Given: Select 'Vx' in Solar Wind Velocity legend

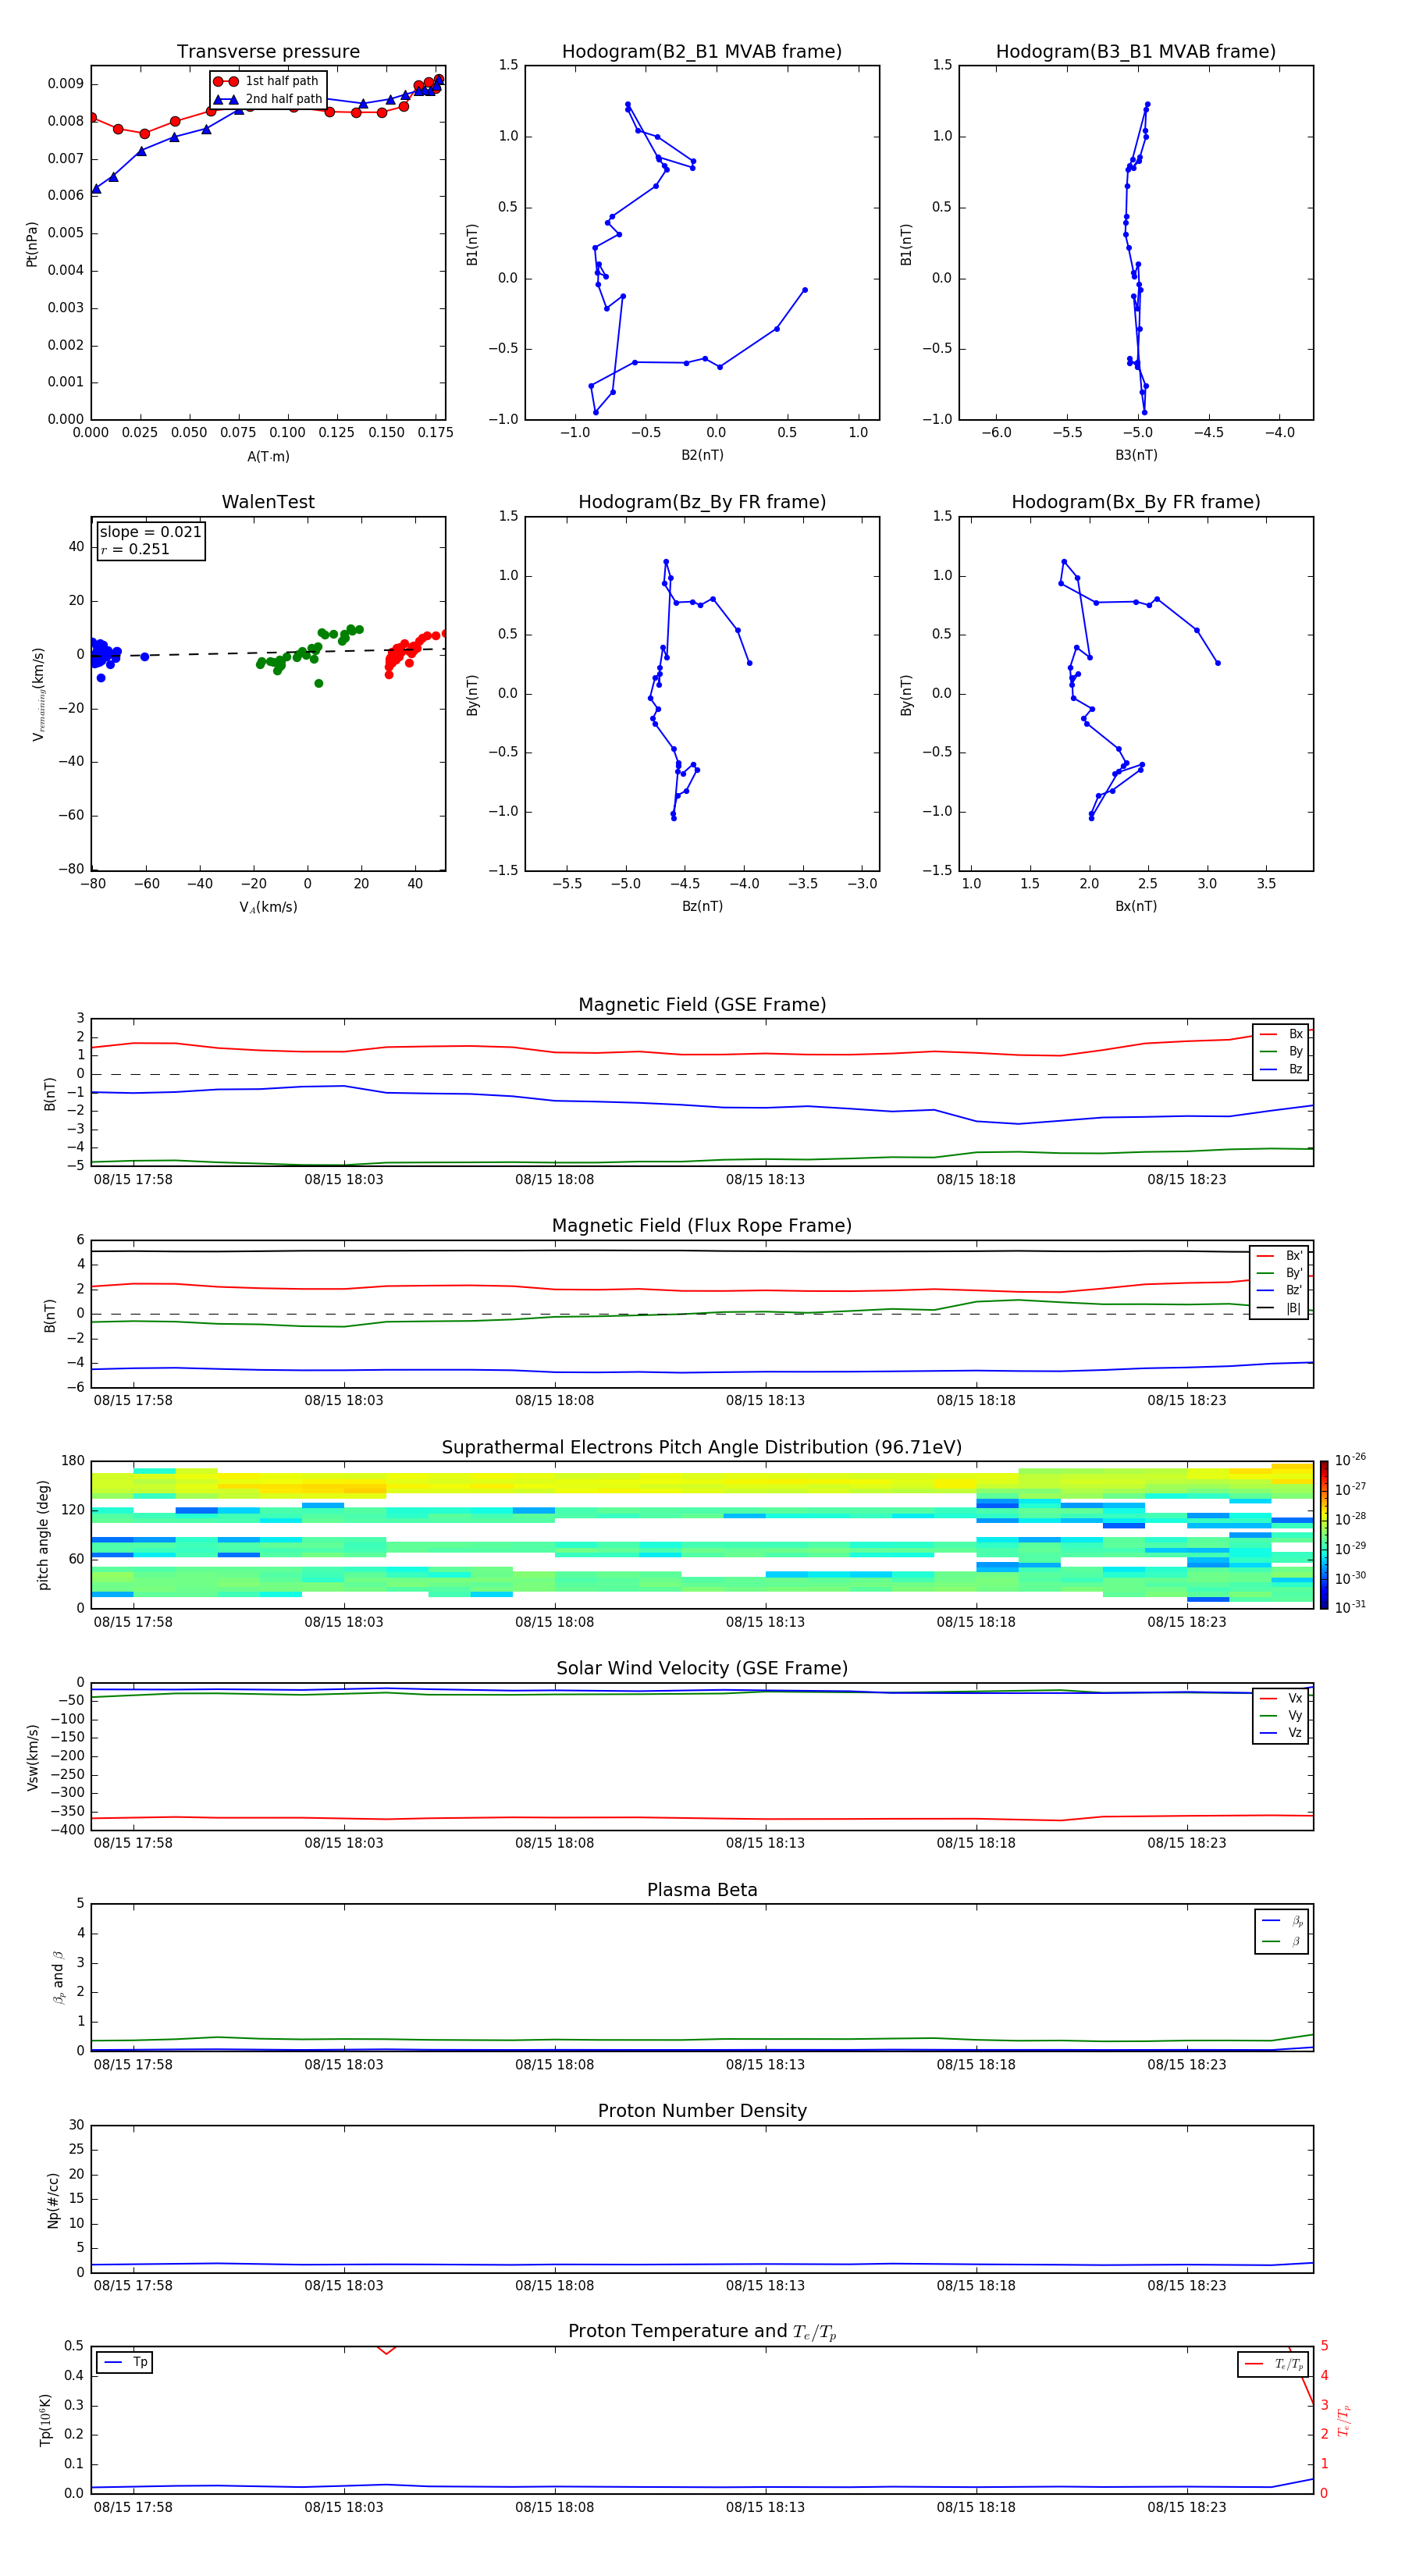Looking at the screenshot, I should (x=1281, y=1699).
